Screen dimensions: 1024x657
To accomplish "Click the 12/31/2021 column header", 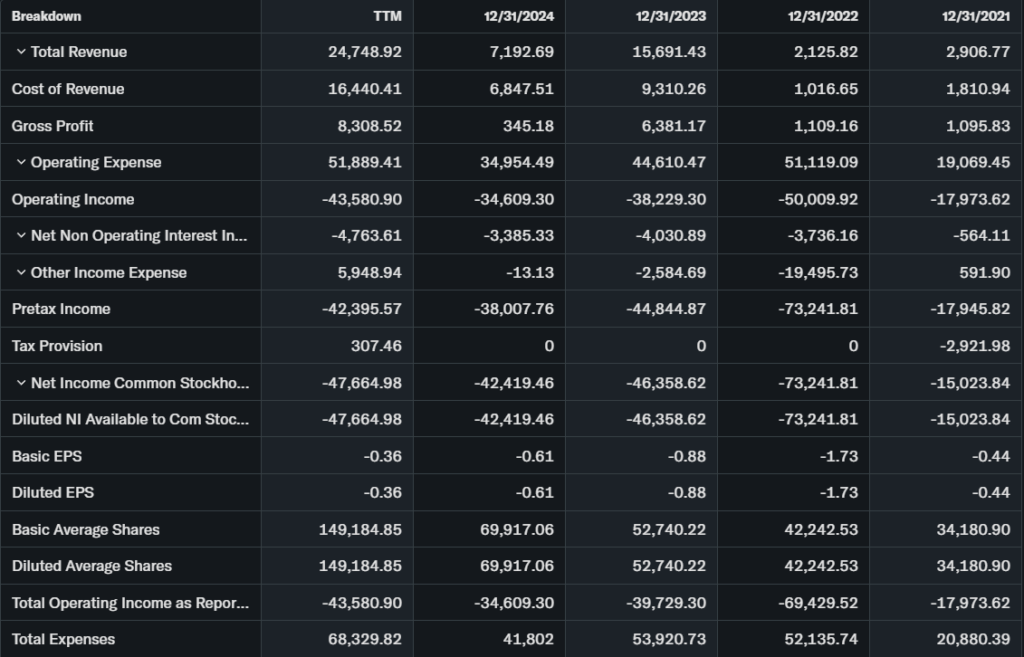I will point(973,16).
